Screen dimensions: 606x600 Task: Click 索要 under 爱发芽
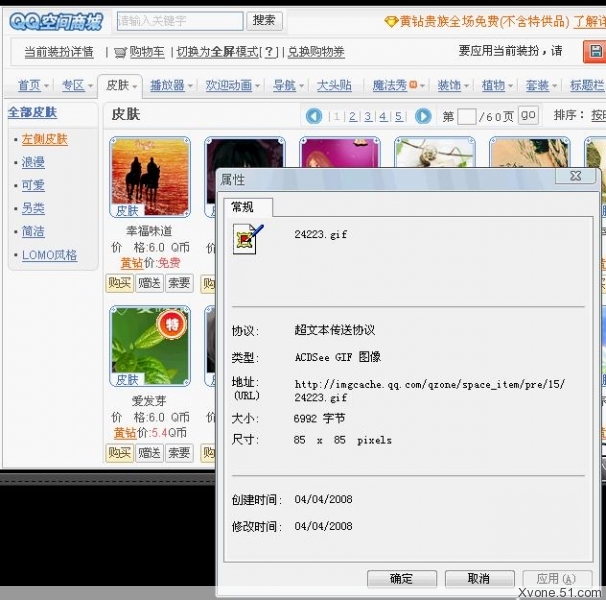(179, 453)
